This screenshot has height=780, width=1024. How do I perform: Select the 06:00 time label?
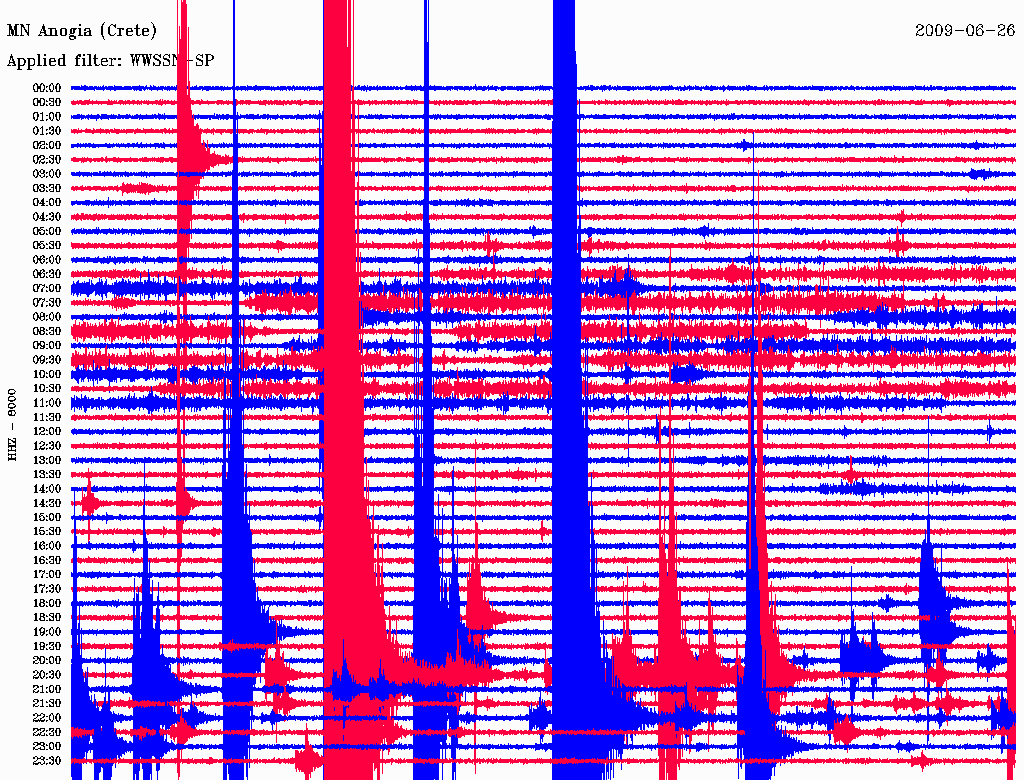pyautogui.click(x=47, y=259)
